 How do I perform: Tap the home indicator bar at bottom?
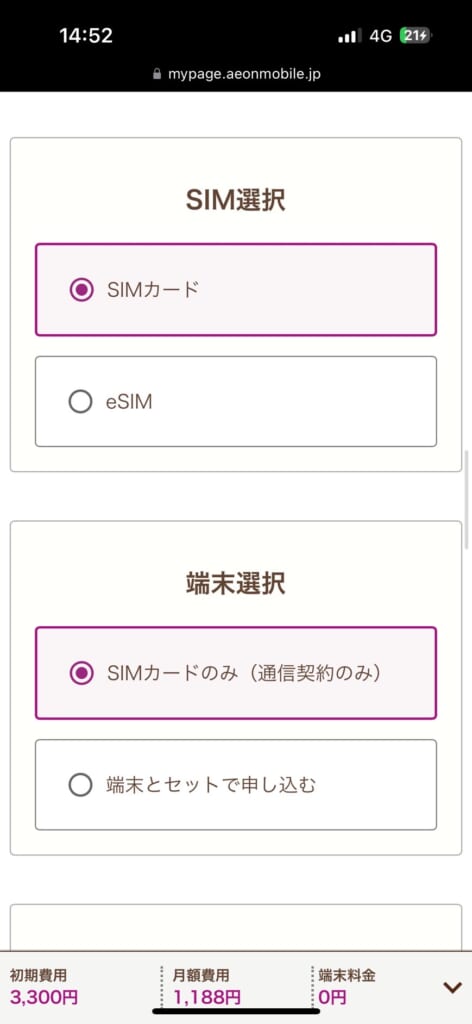tap(236, 1012)
